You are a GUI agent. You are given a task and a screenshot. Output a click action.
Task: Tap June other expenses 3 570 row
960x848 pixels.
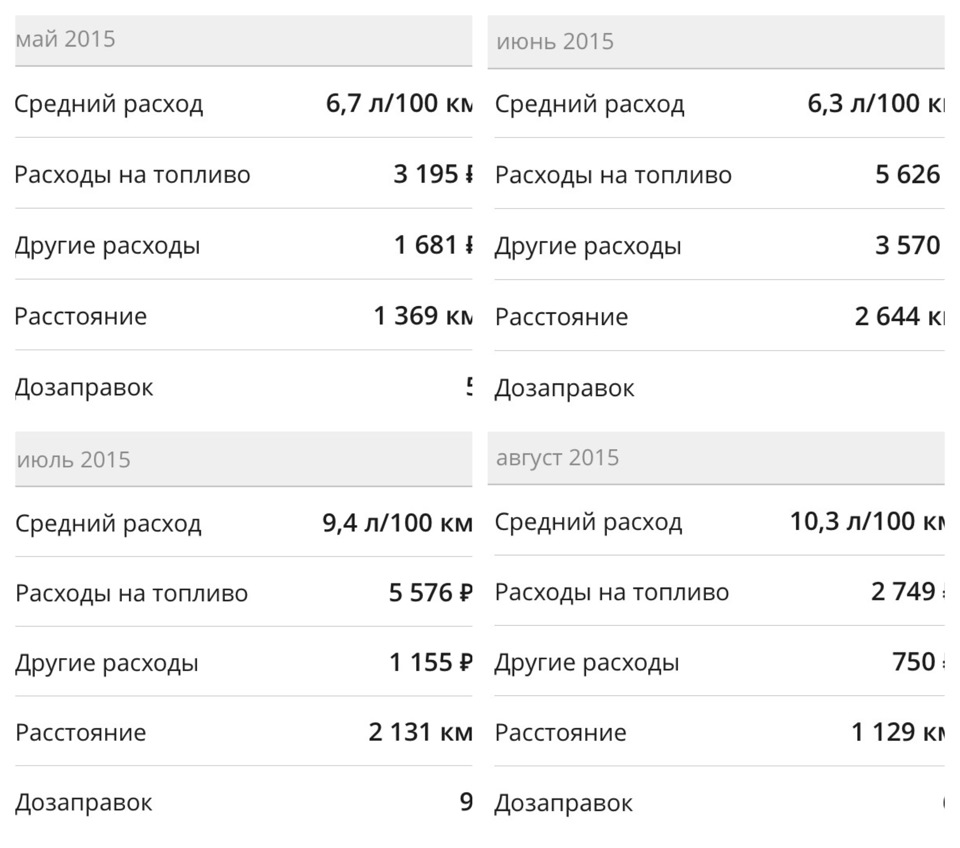(x=719, y=246)
